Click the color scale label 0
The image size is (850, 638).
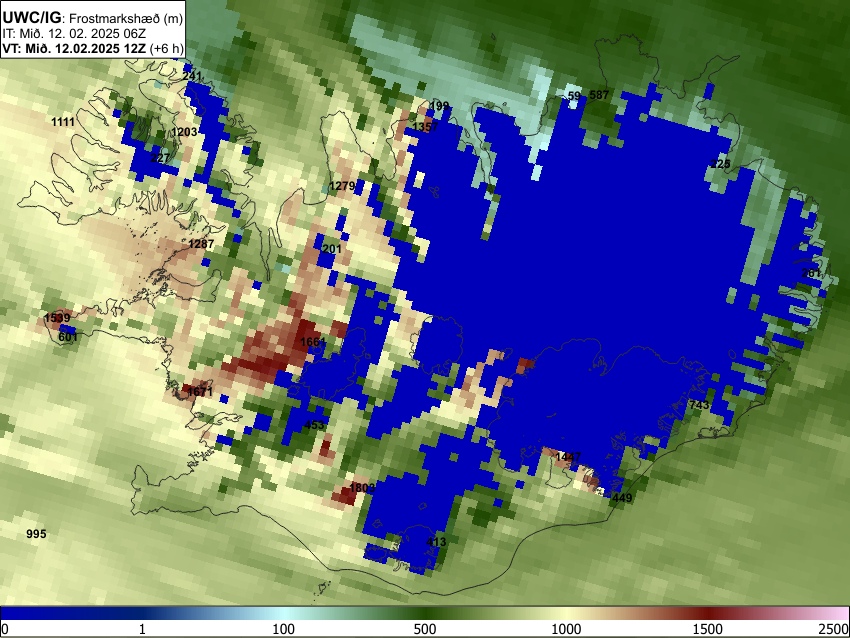click(x=5, y=629)
